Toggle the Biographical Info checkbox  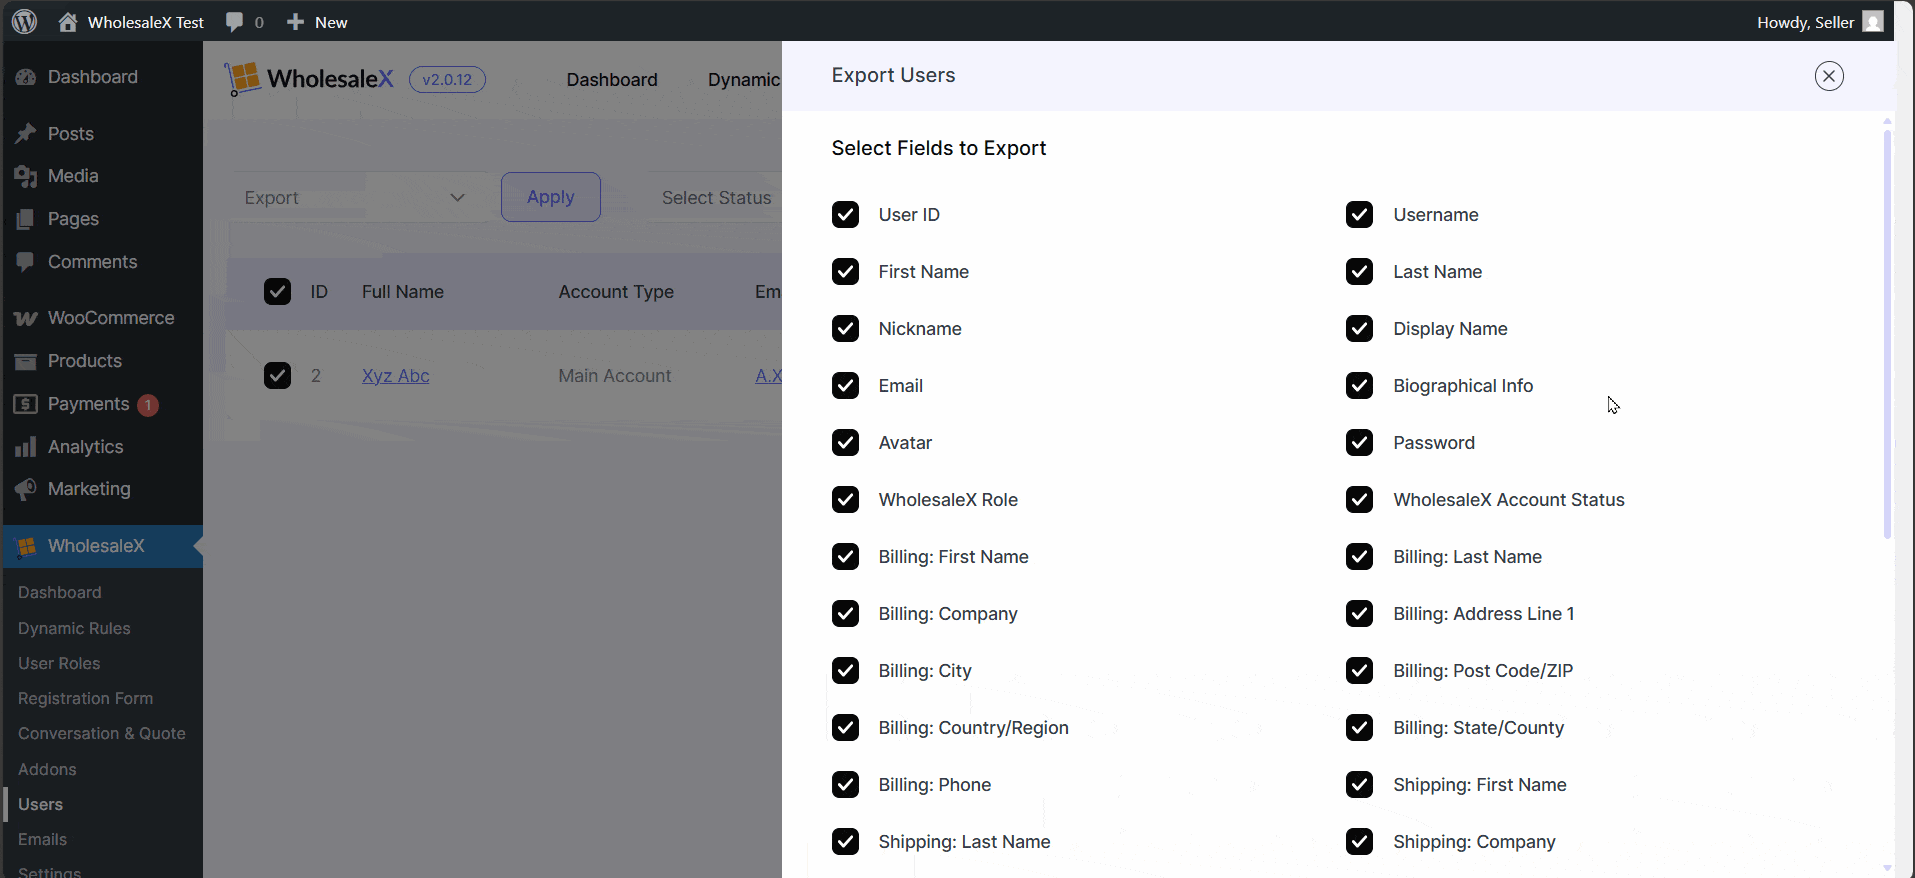[1359, 386]
